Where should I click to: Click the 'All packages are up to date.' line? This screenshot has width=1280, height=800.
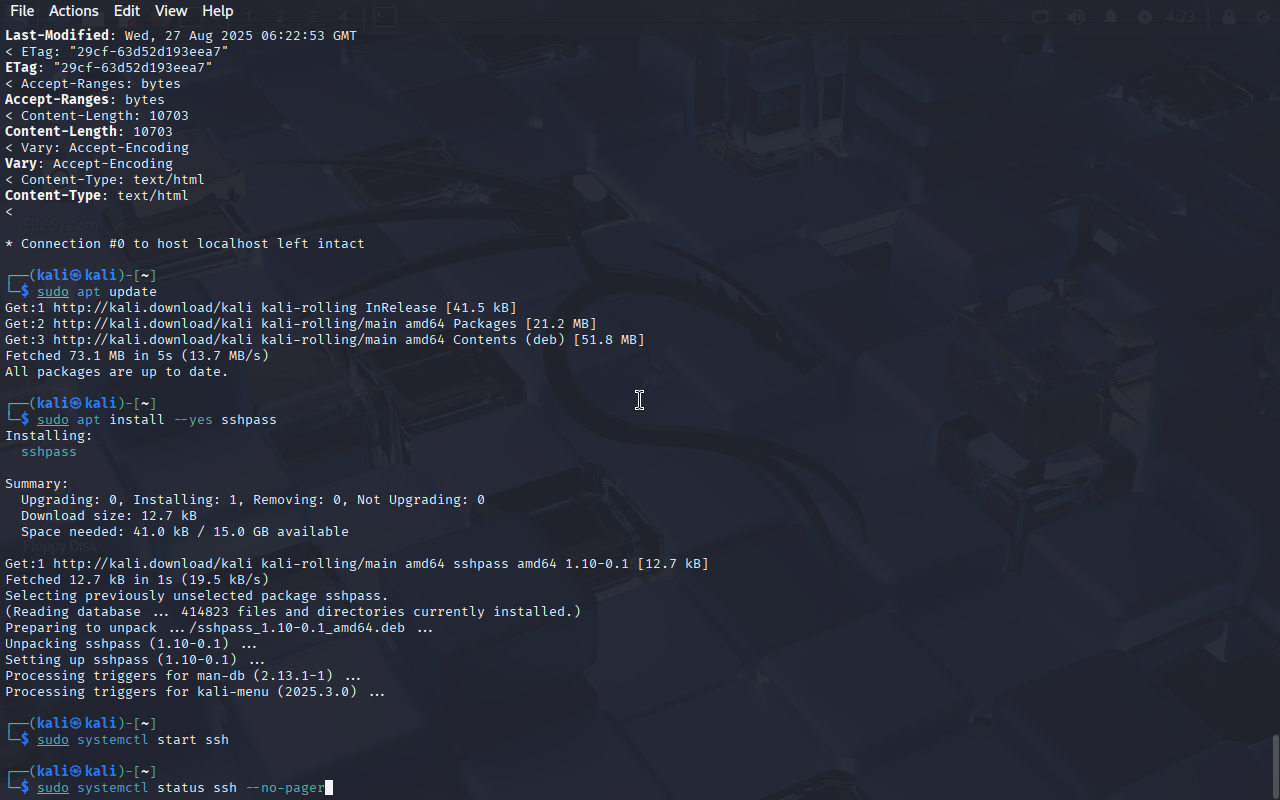pyautogui.click(x=117, y=372)
